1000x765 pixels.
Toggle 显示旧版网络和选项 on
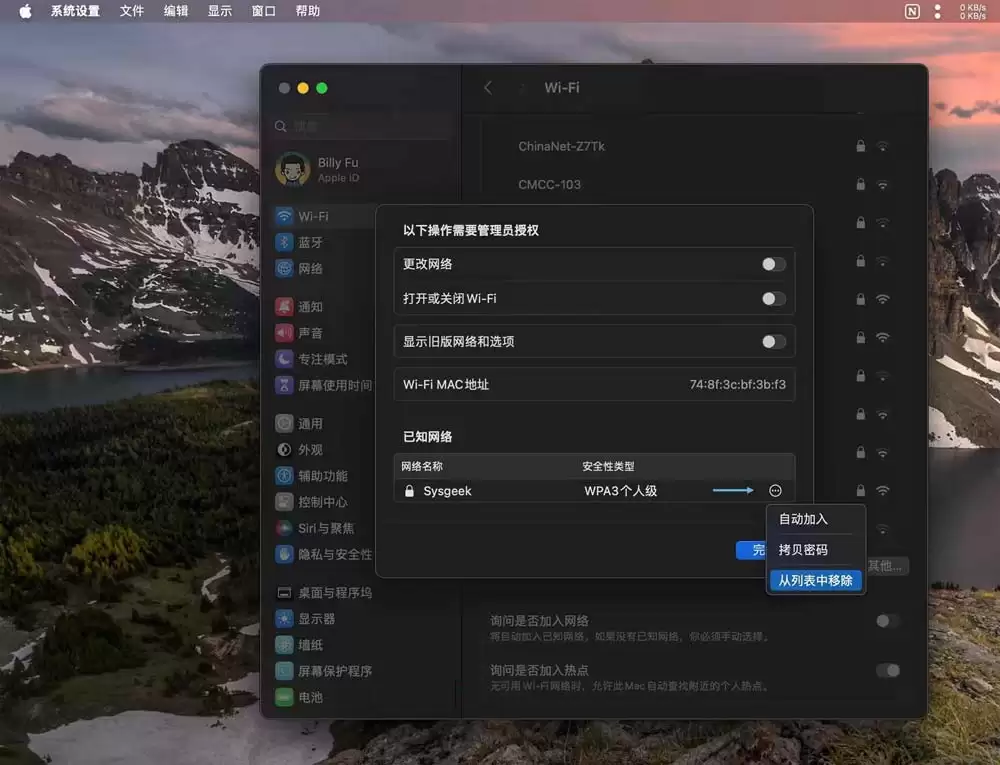772,341
